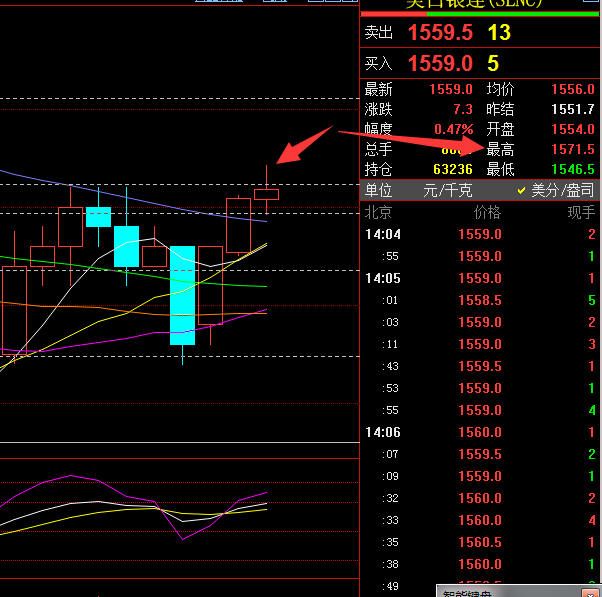Select the 14:06 trade row at 1560.0
The height and width of the screenshot is (597, 602).
pos(480,432)
